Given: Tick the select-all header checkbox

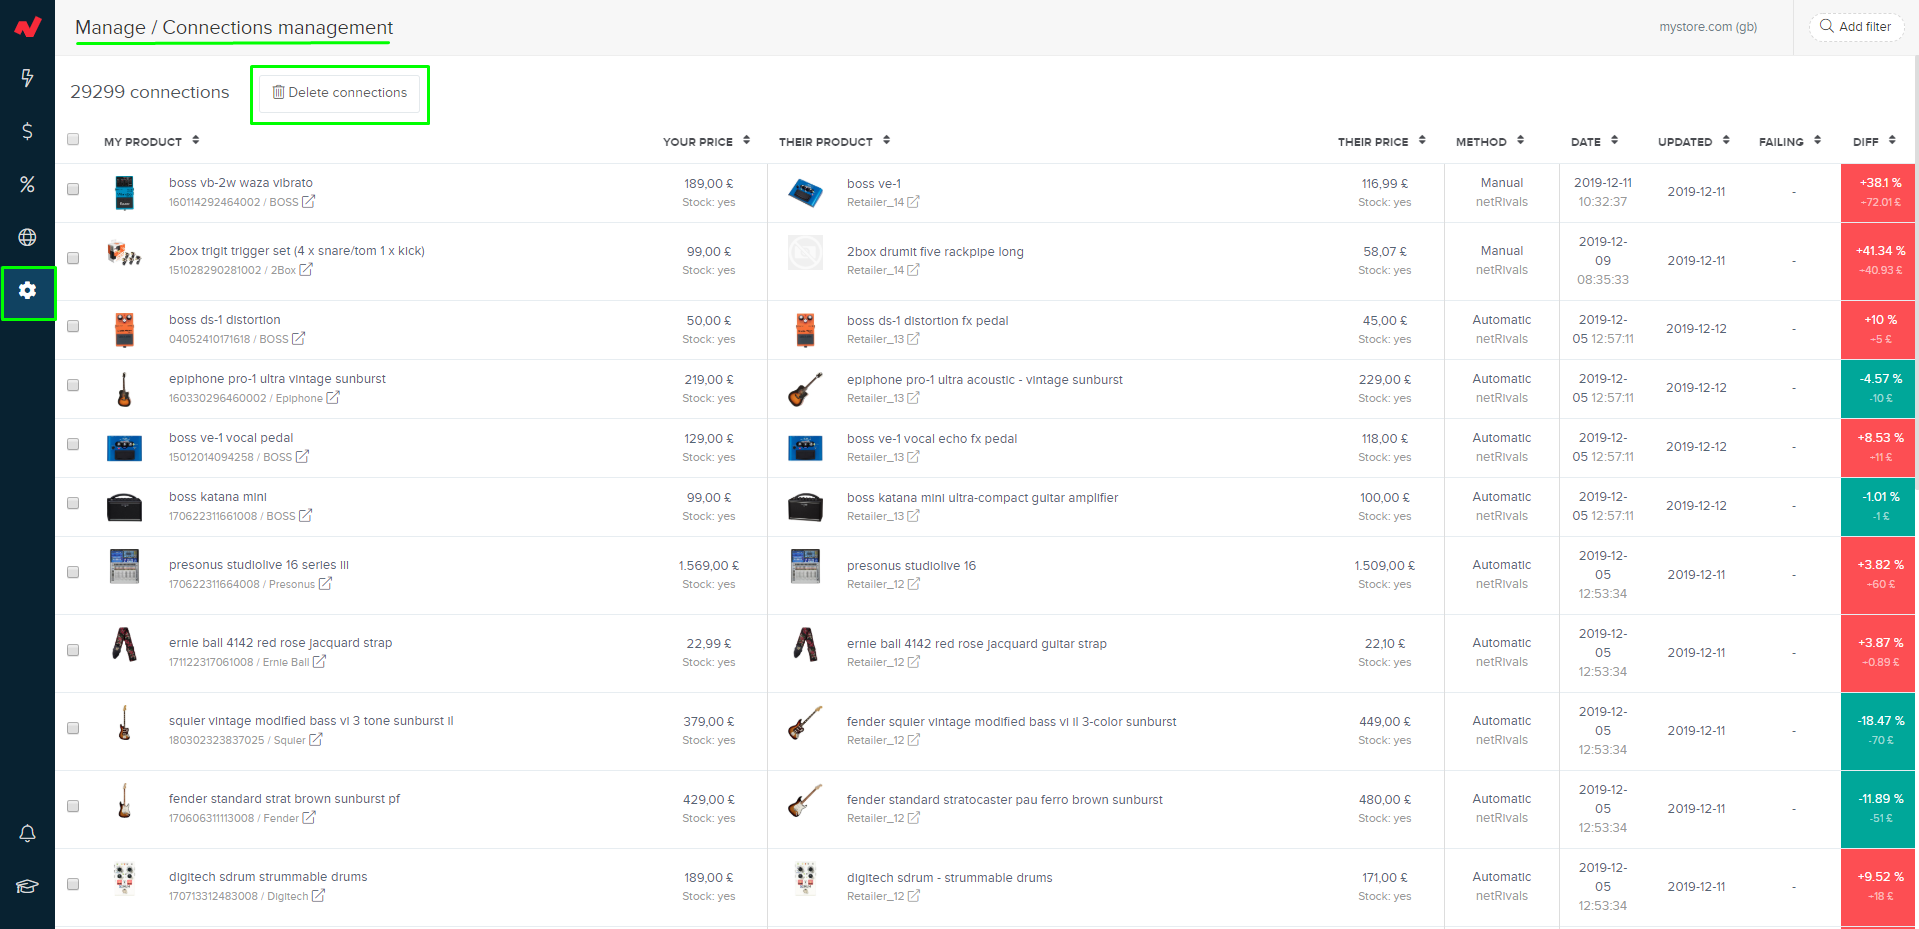Looking at the screenshot, I should [x=73, y=139].
